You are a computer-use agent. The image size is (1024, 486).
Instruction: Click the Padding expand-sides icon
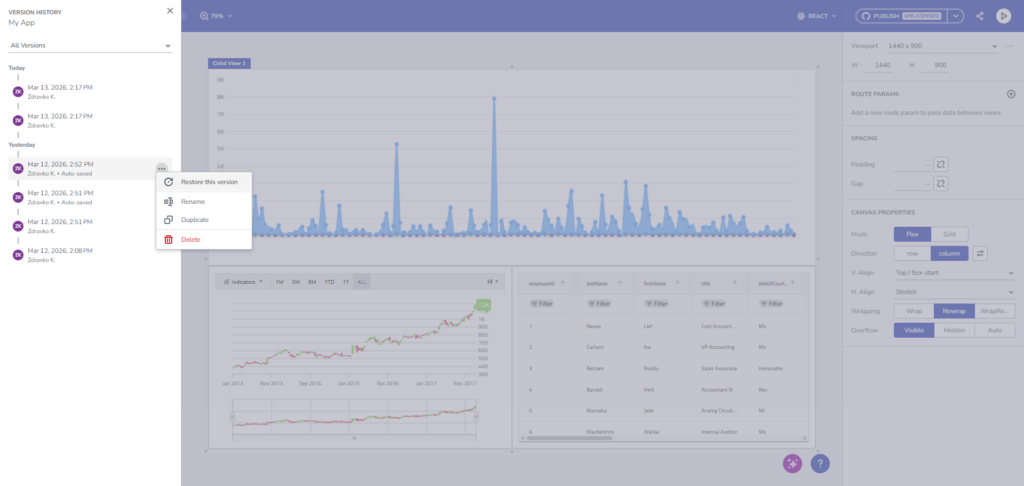pyautogui.click(x=940, y=164)
